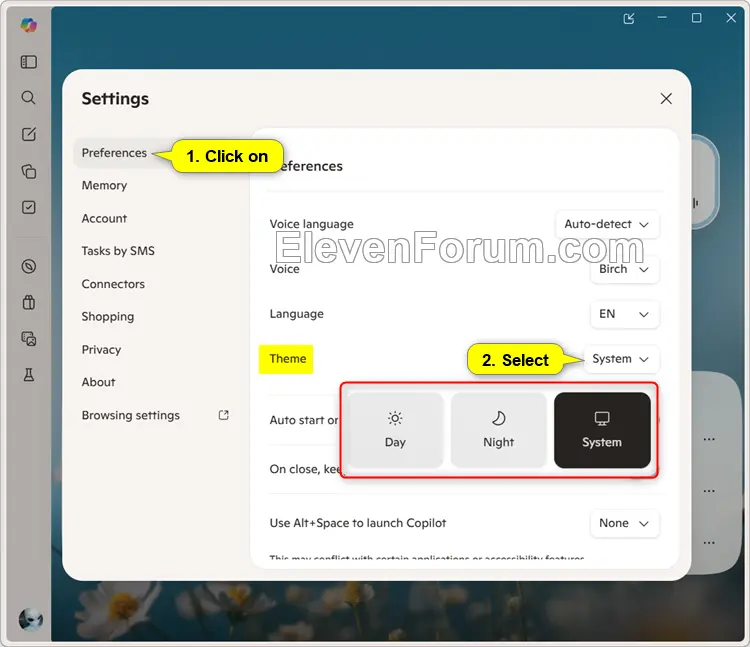This screenshot has height=647, width=750.
Task: Open the Discover compass icon
Action: coord(29,266)
